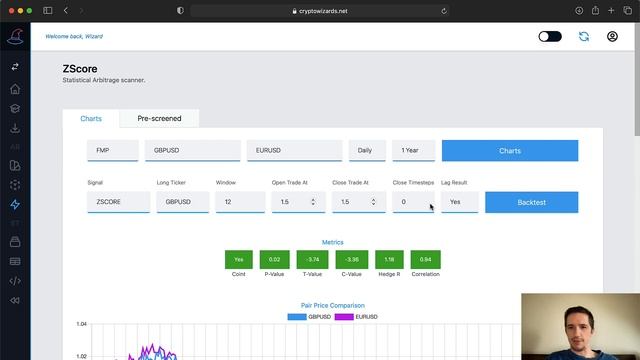Click the Pair Price Comparison title

click(x=333, y=305)
